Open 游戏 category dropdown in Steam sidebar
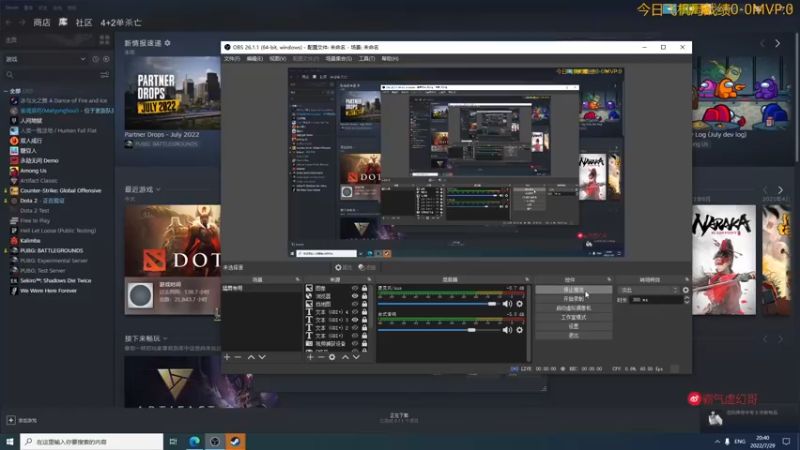This screenshot has width=800, height=450. click(45, 59)
